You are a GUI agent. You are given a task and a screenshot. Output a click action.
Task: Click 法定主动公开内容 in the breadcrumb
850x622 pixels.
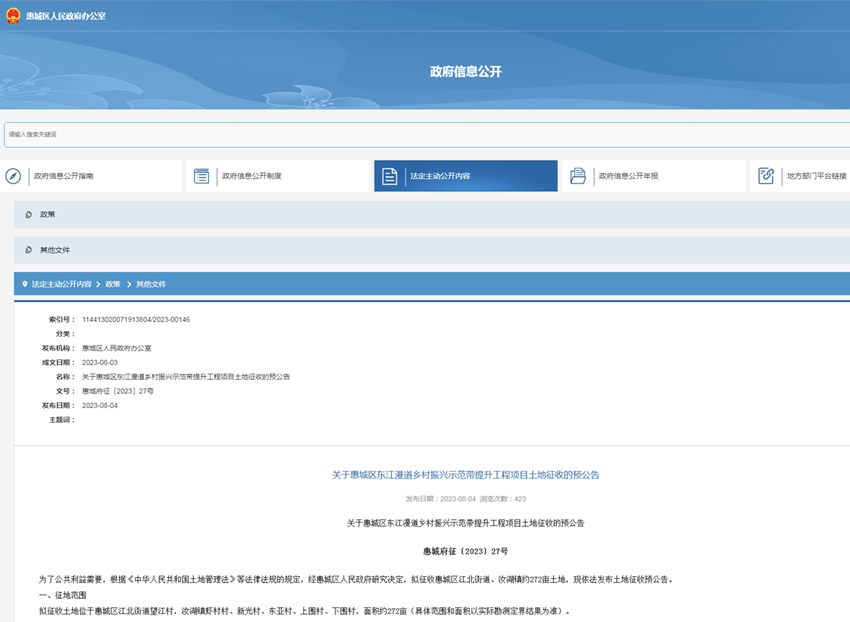[x=61, y=285]
